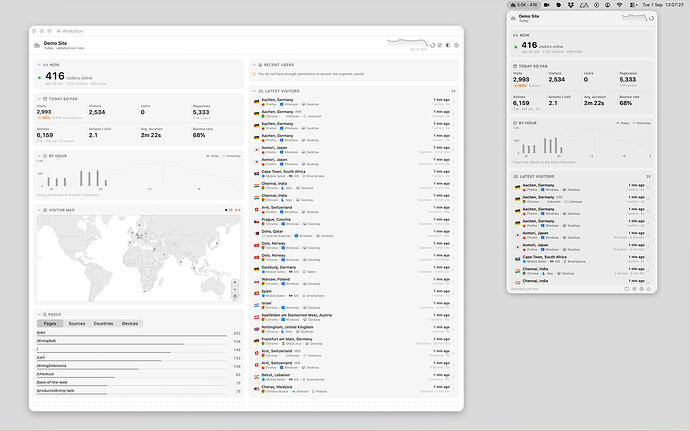
Task: Click the /diving/indonesia page row
Action: (x=139, y=367)
